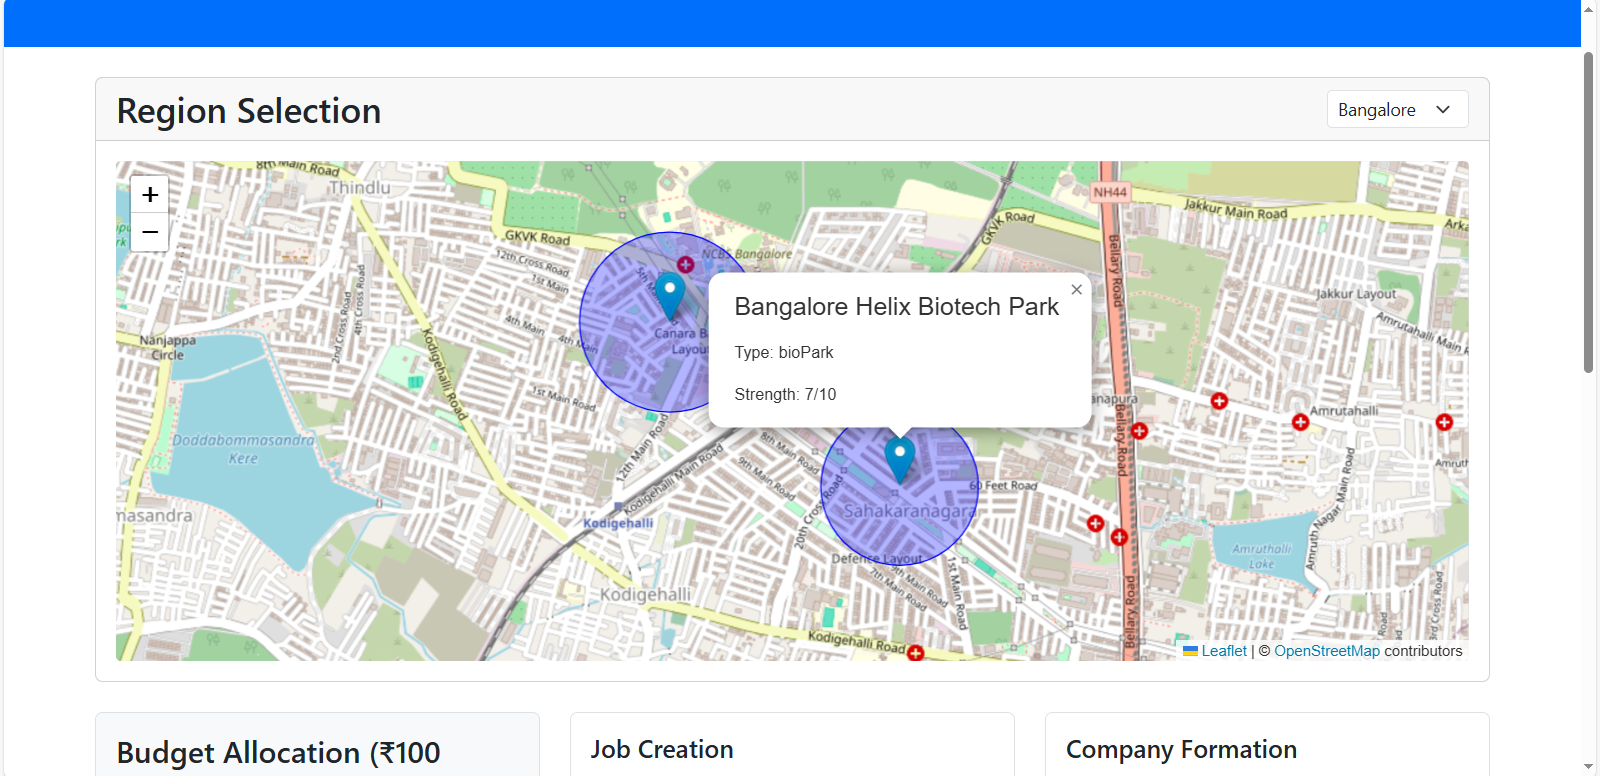Click the Amruthalli Lake label
Viewport: 1600px width, 776px height.
click(x=1261, y=556)
